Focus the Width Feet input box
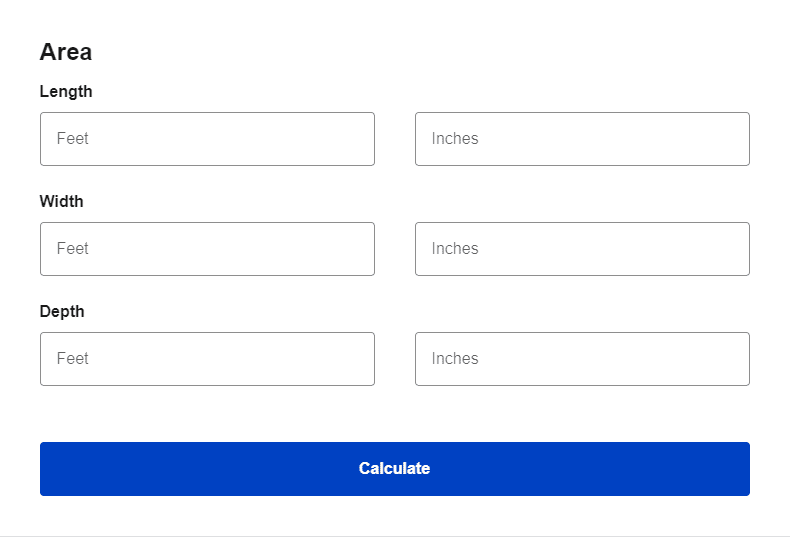The width and height of the screenshot is (790, 537). point(207,249)
